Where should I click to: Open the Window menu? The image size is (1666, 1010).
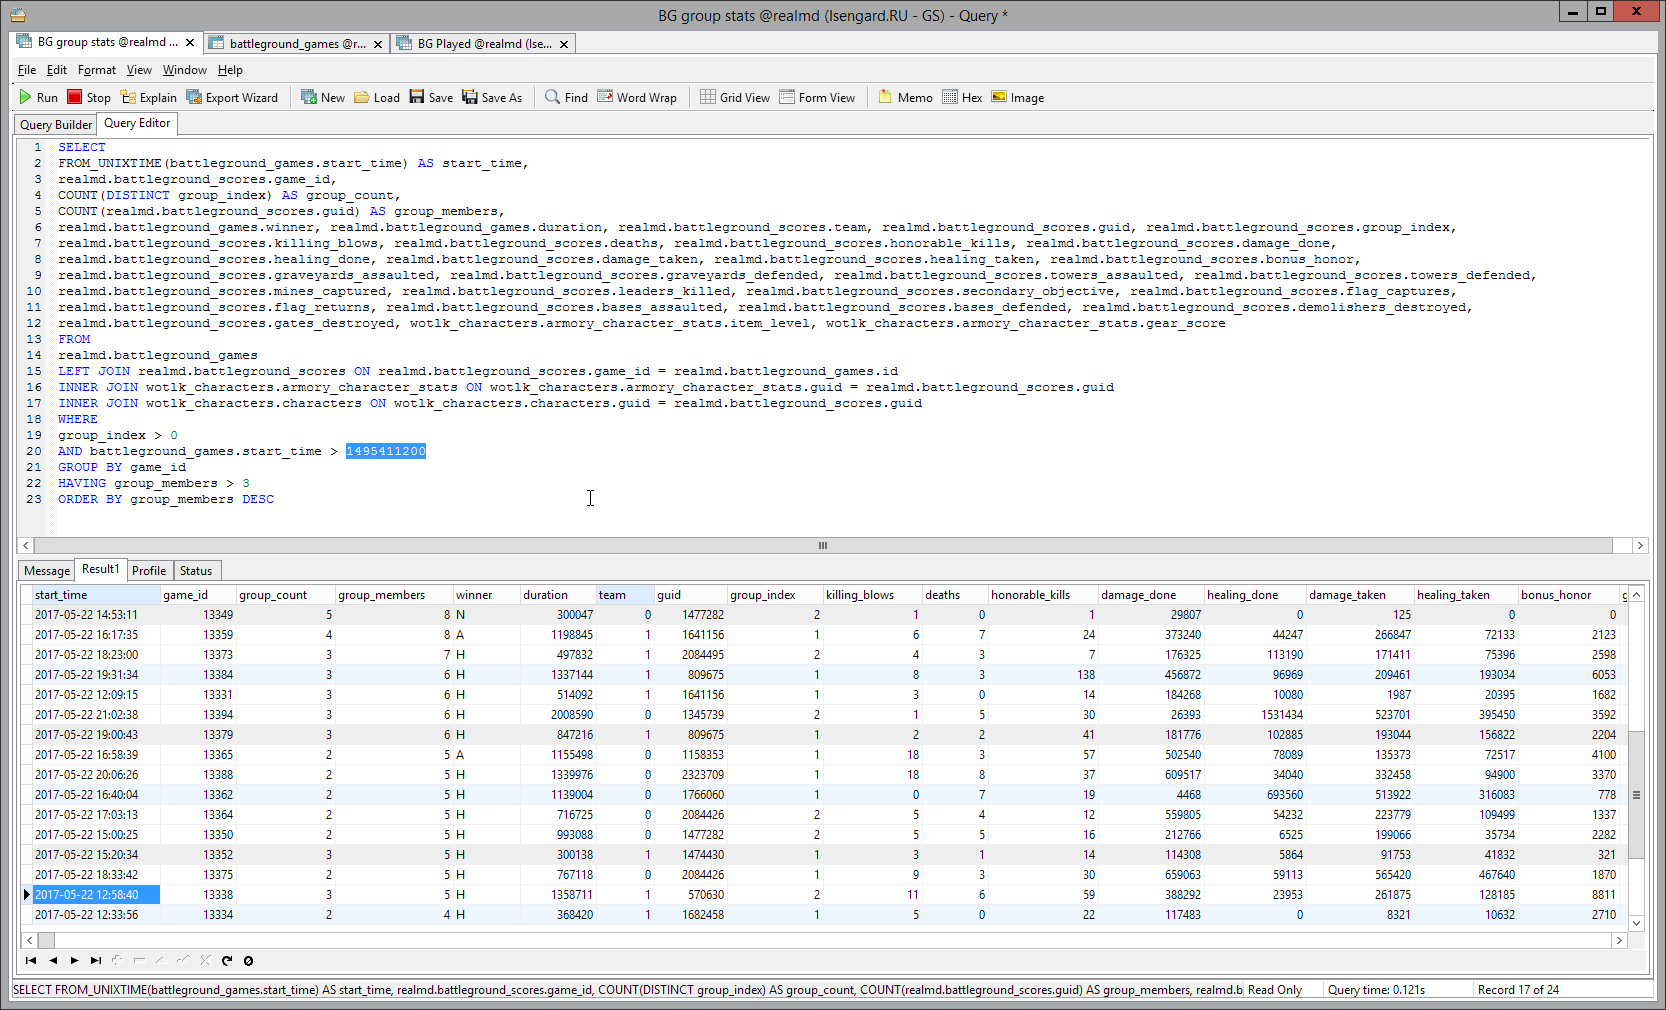click(185, 70)
